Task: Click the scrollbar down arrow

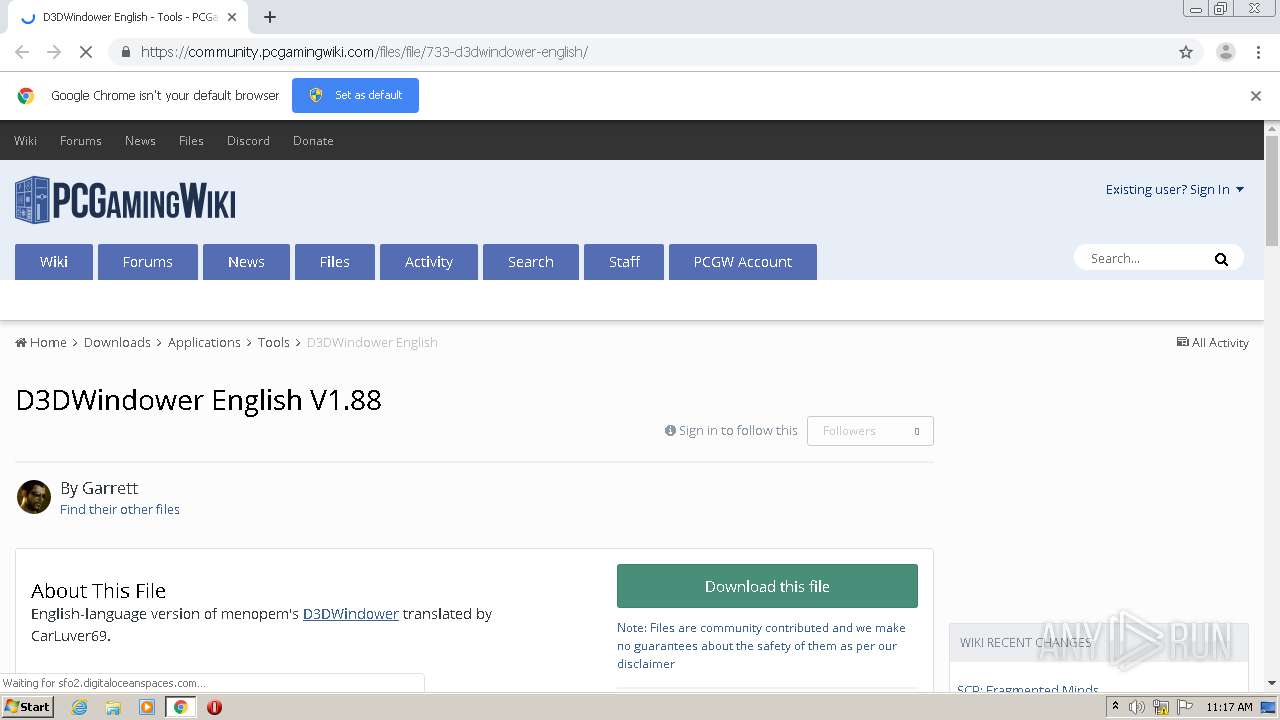Action: 1272,683
